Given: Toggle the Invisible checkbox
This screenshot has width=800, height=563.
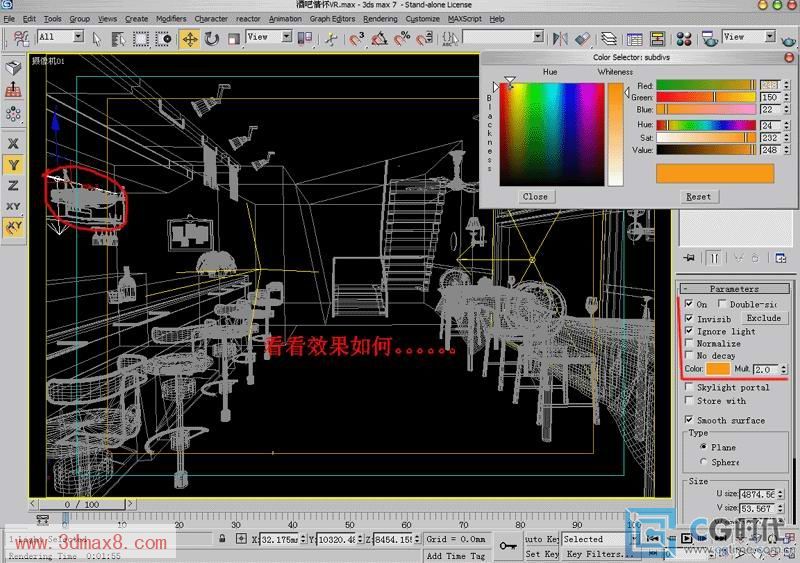Looking at the screenshot, I should [x=689, y=319].
